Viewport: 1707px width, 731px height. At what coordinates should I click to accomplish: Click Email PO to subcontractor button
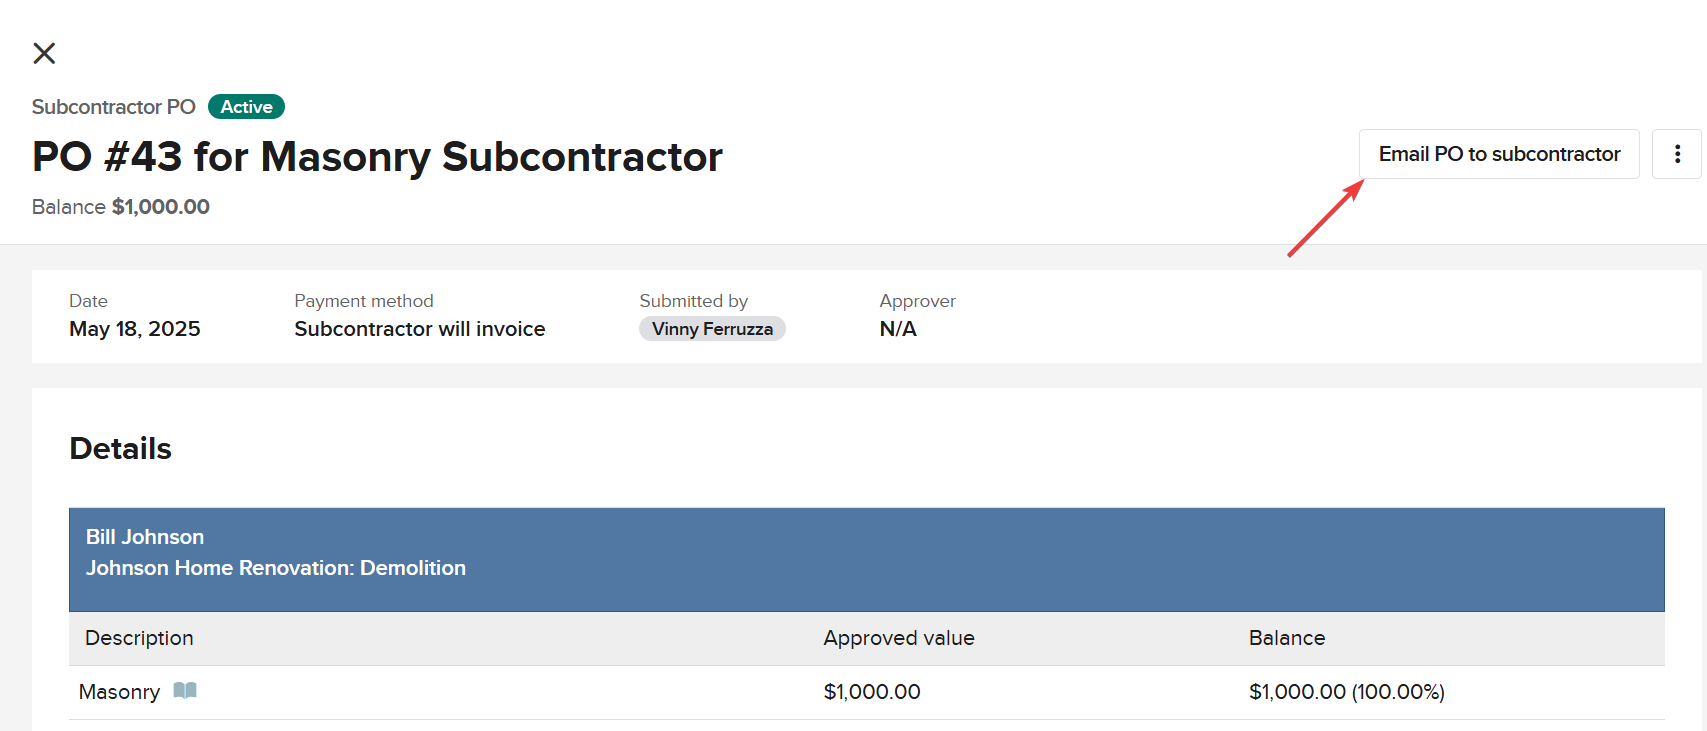1498,154
